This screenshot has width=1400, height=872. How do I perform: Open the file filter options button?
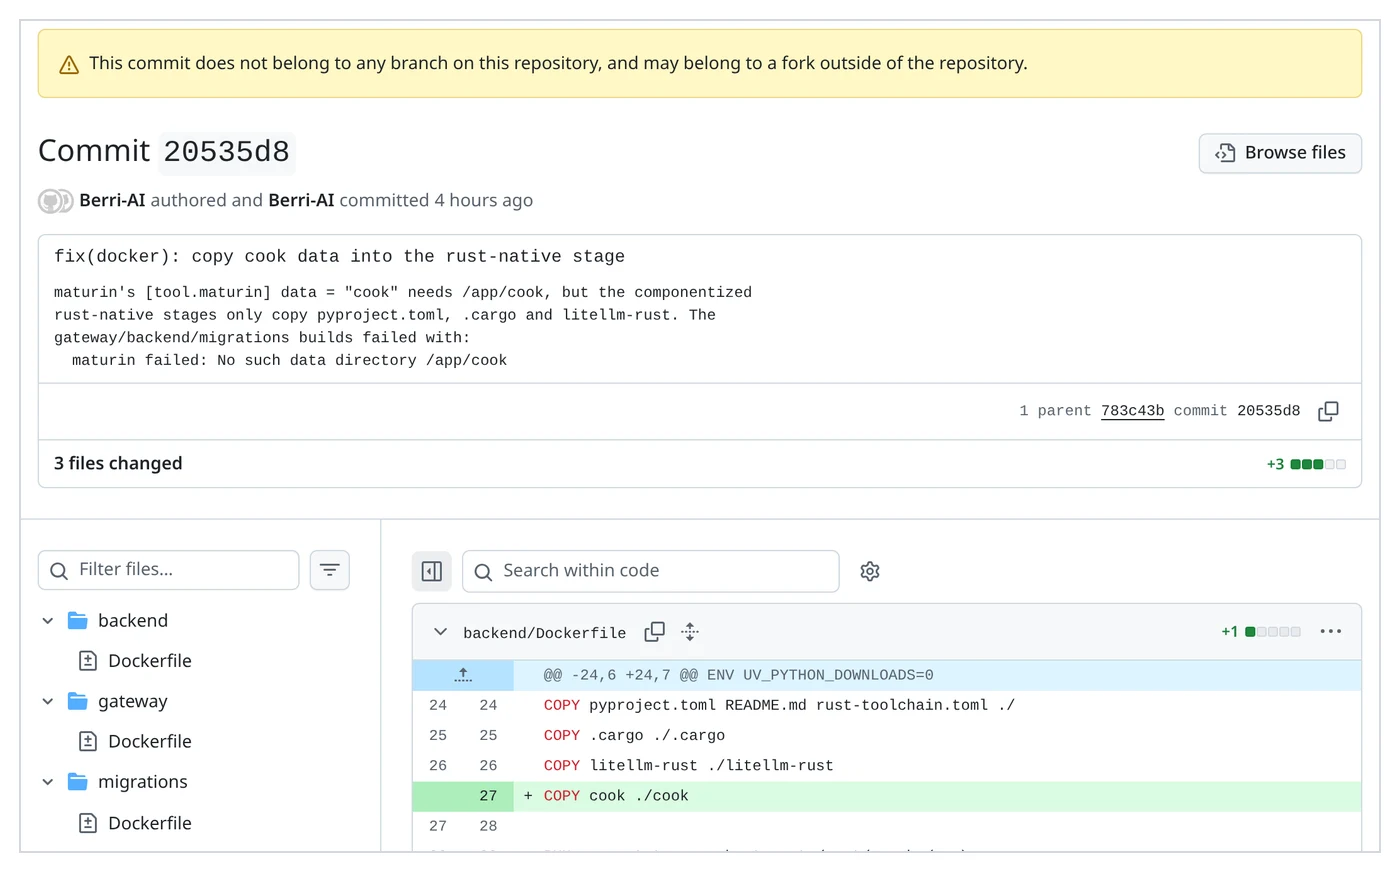[330, 570]
